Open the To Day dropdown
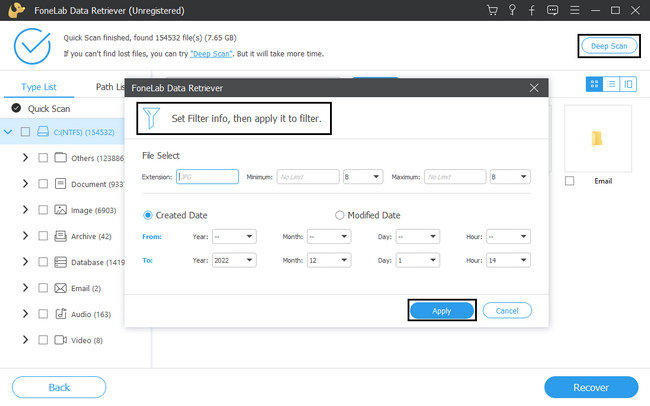 pos(418,260)
